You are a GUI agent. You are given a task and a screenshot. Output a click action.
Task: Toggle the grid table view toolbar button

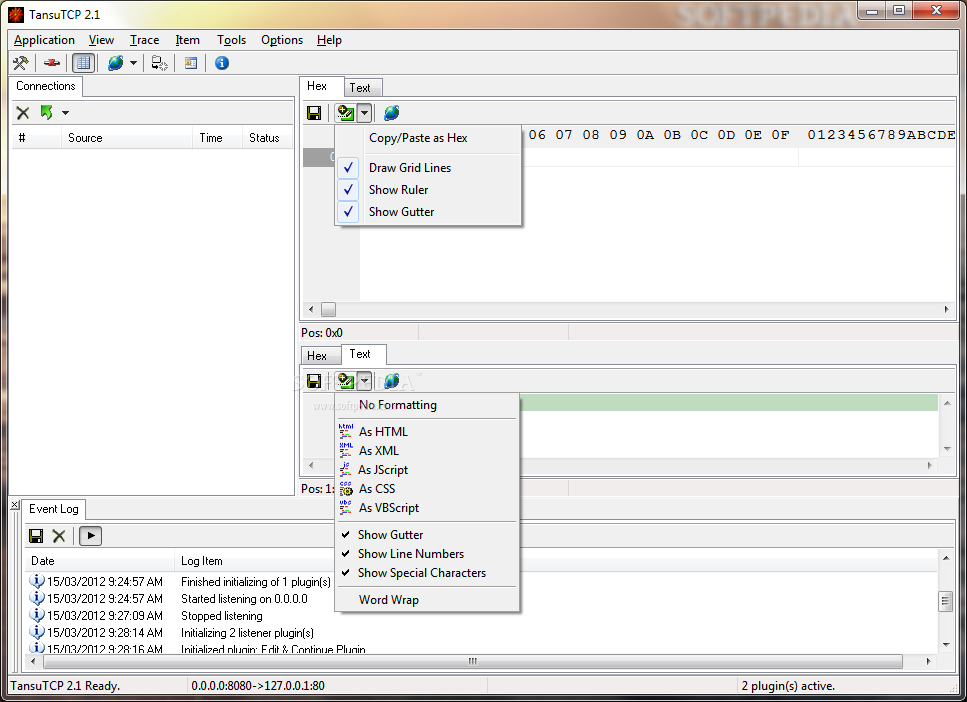pos(83,63)
